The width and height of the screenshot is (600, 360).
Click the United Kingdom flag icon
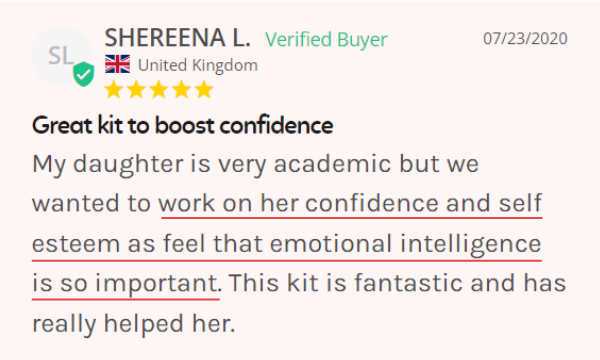(117, 64)
